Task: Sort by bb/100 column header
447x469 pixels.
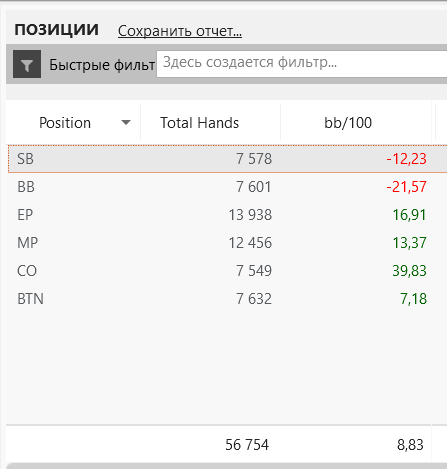Action: click(348, 123)
